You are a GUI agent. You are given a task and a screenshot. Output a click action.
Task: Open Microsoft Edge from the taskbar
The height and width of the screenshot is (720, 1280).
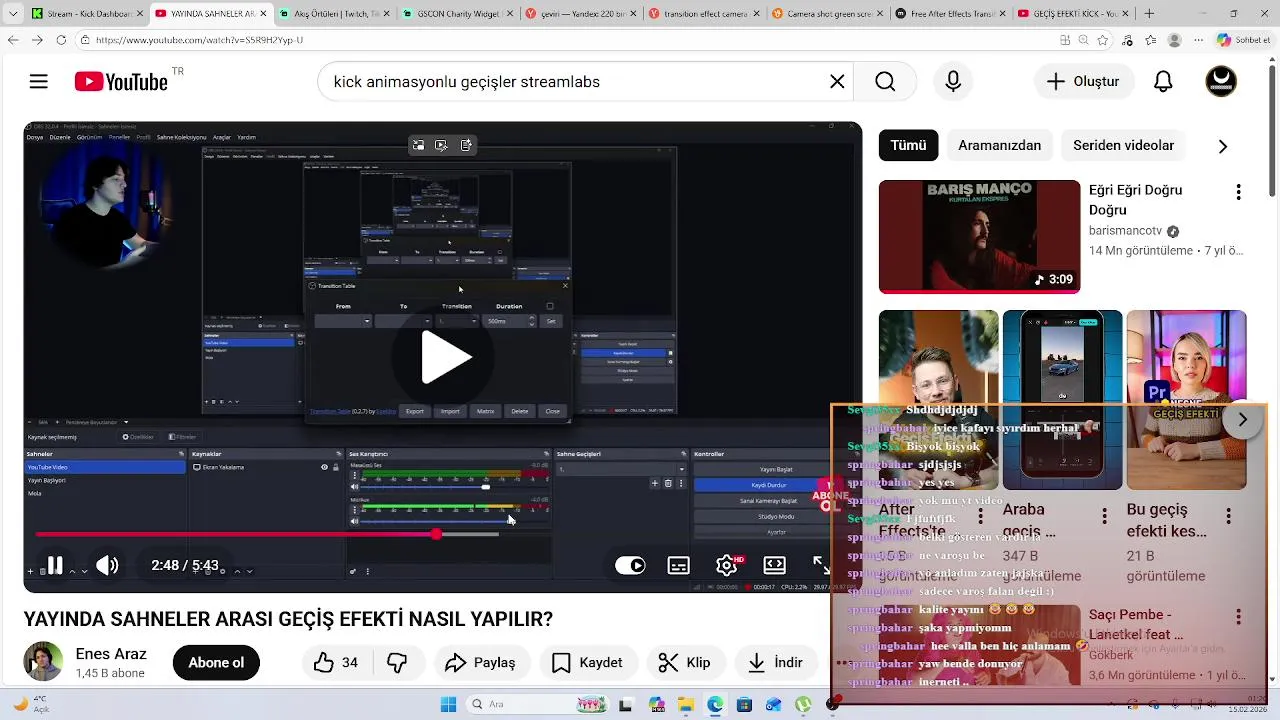[x=715, y=704]
